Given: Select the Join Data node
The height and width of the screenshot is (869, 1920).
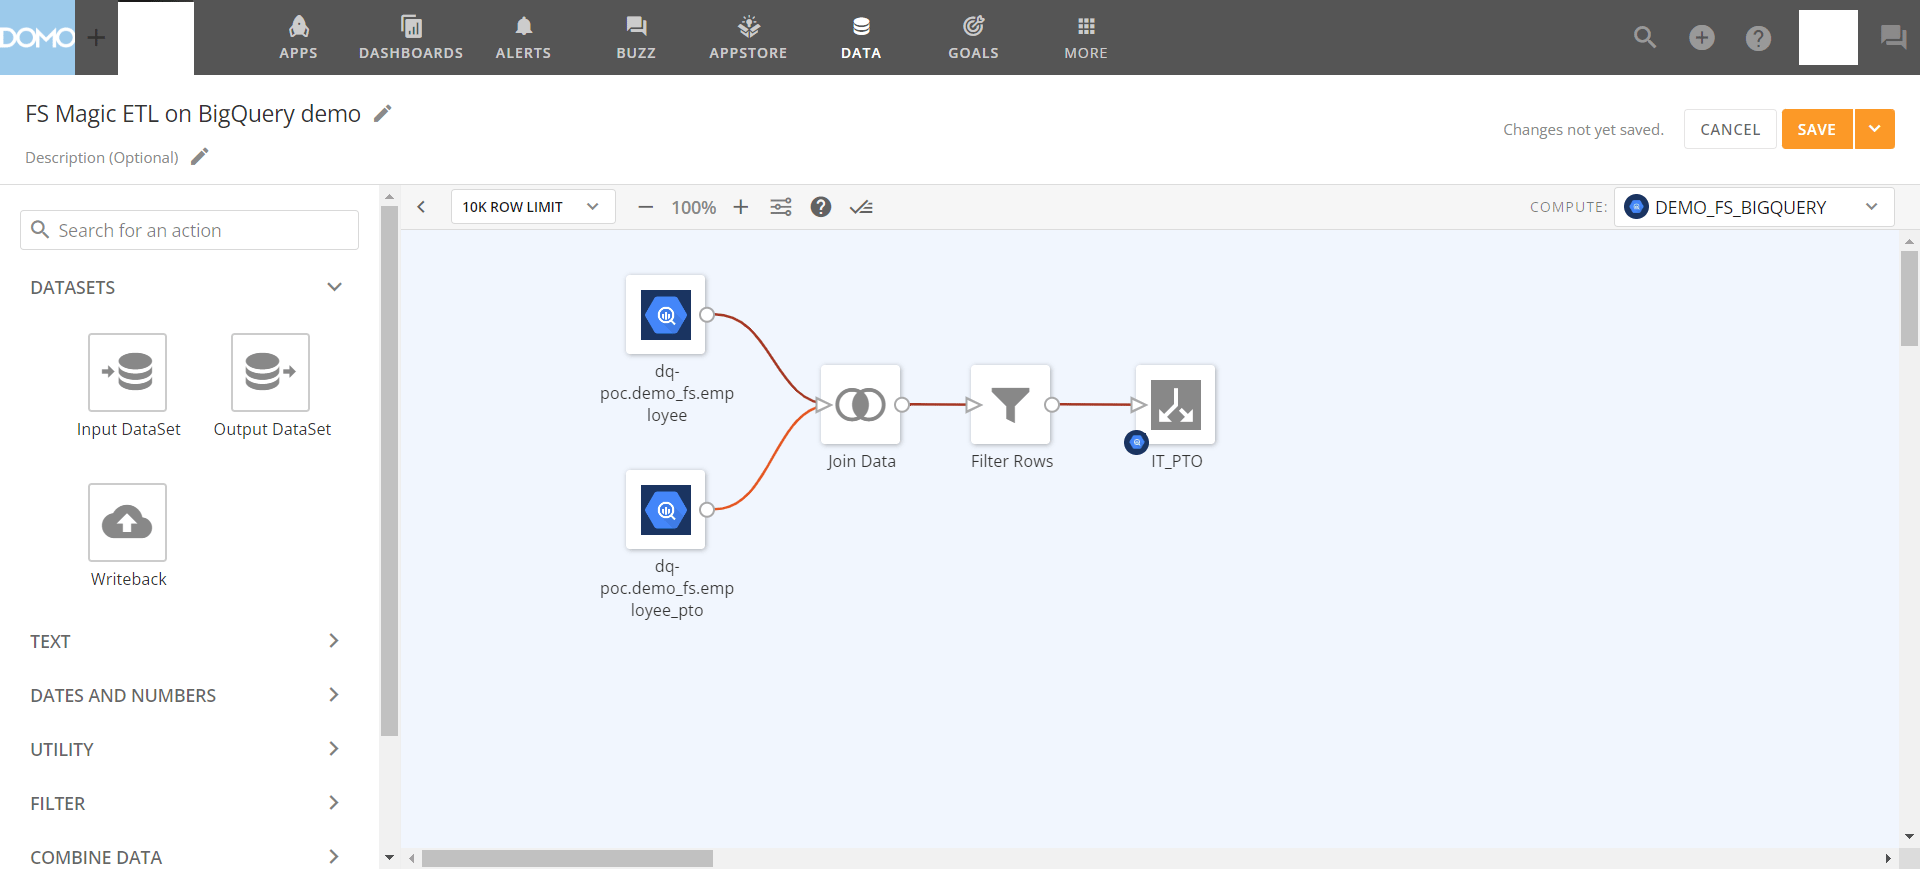Looking at the screenshot, I should (861, 405).
